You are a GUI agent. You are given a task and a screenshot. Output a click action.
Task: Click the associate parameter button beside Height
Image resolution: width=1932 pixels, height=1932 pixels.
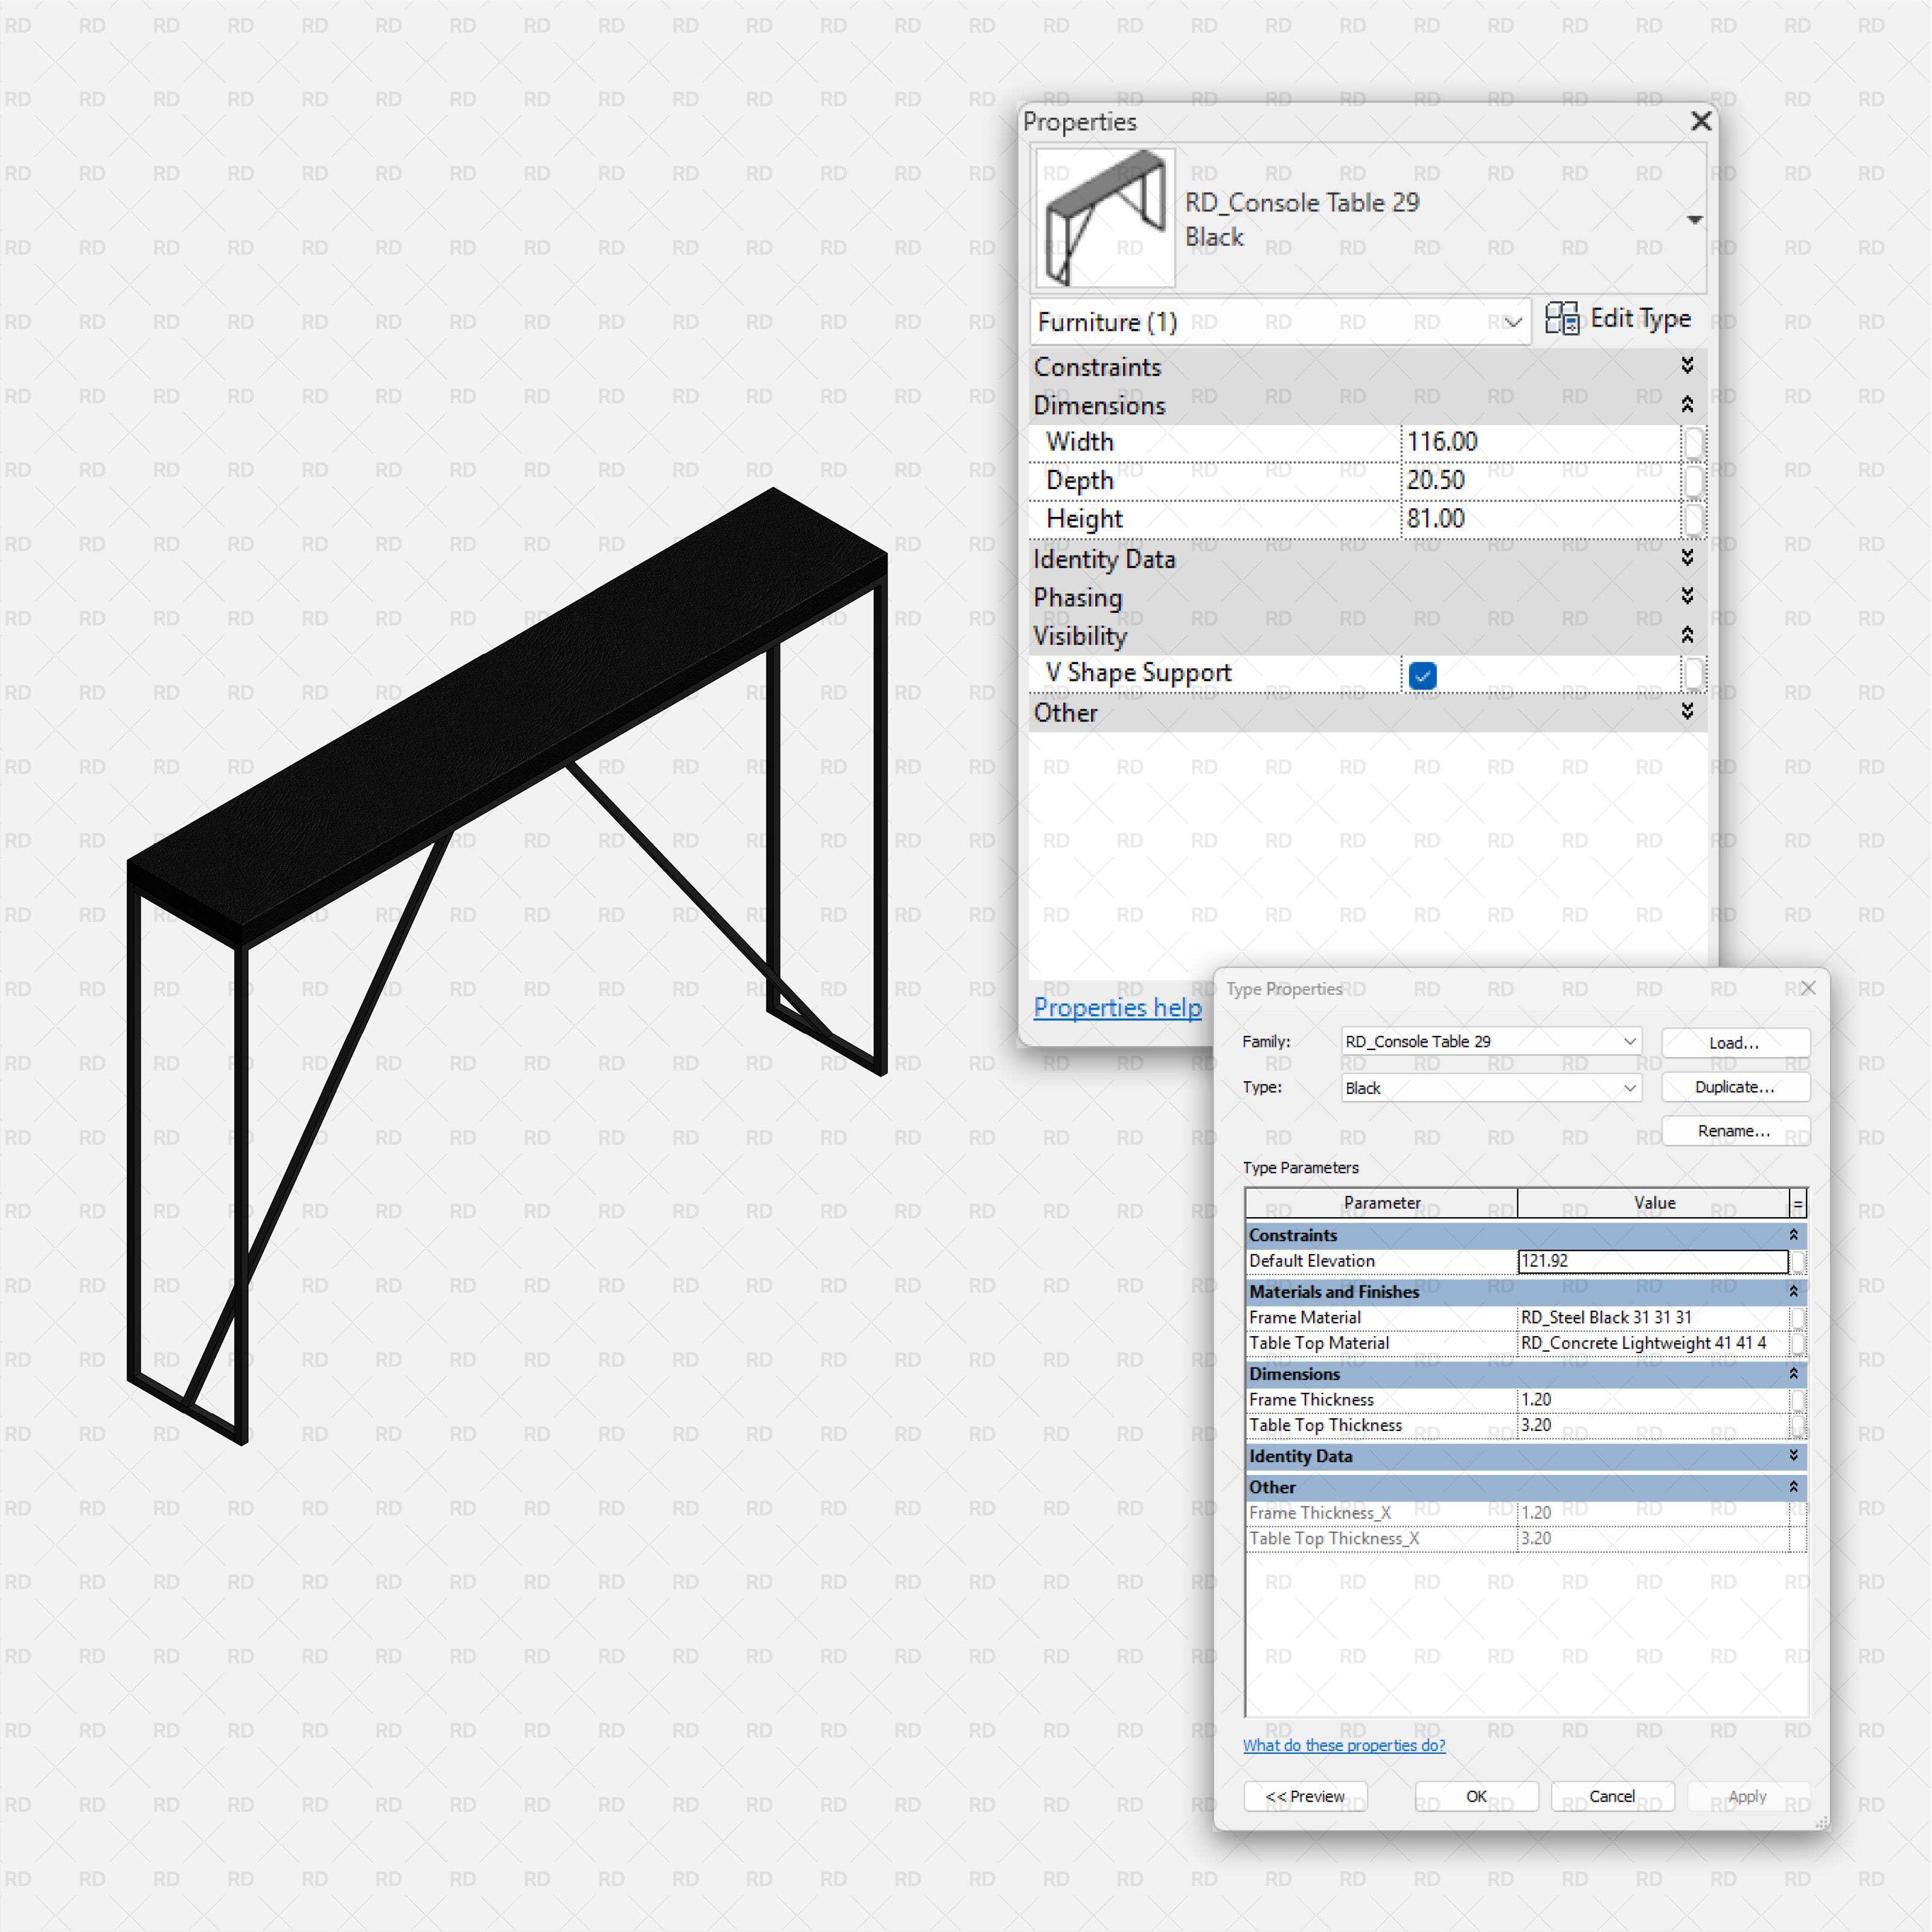tap(1695, 519)
